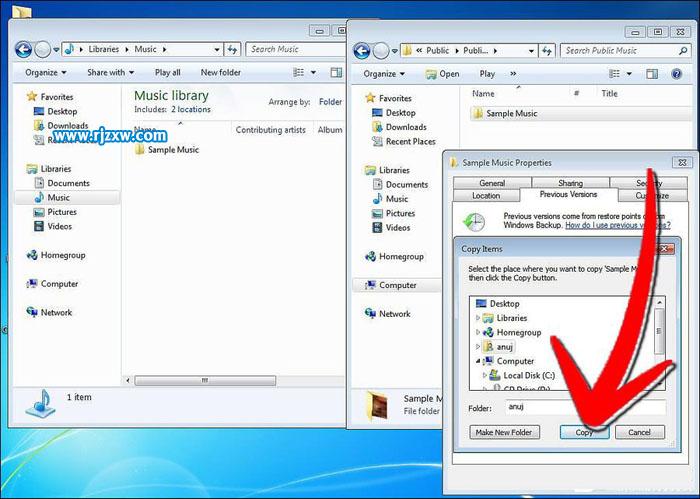Screen dimensions: 700x499
Task: Click the refresh icon beside the Public Music address bar
Action: coord(548,50)
